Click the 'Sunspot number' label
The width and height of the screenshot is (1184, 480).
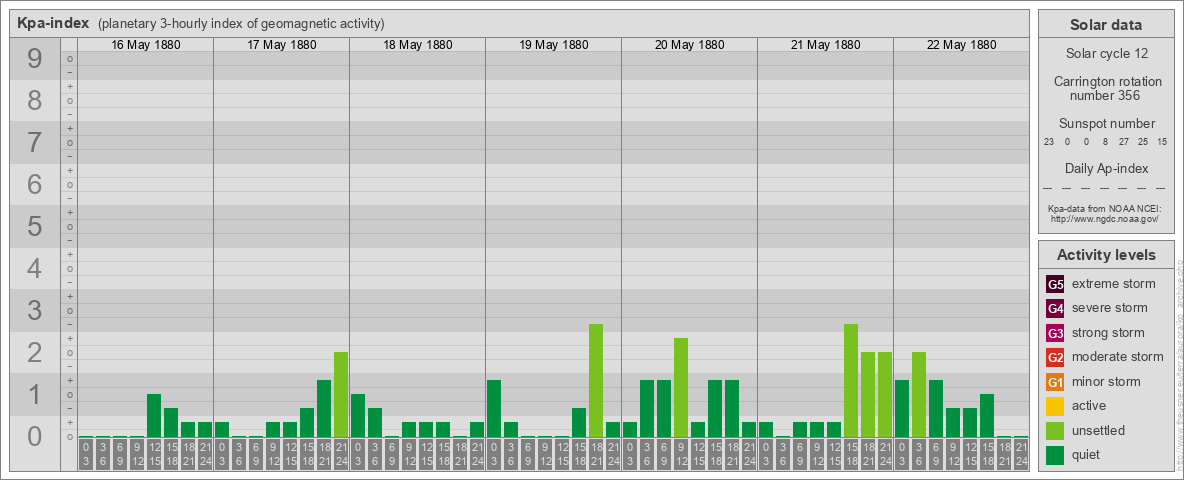click(1106, 124)
